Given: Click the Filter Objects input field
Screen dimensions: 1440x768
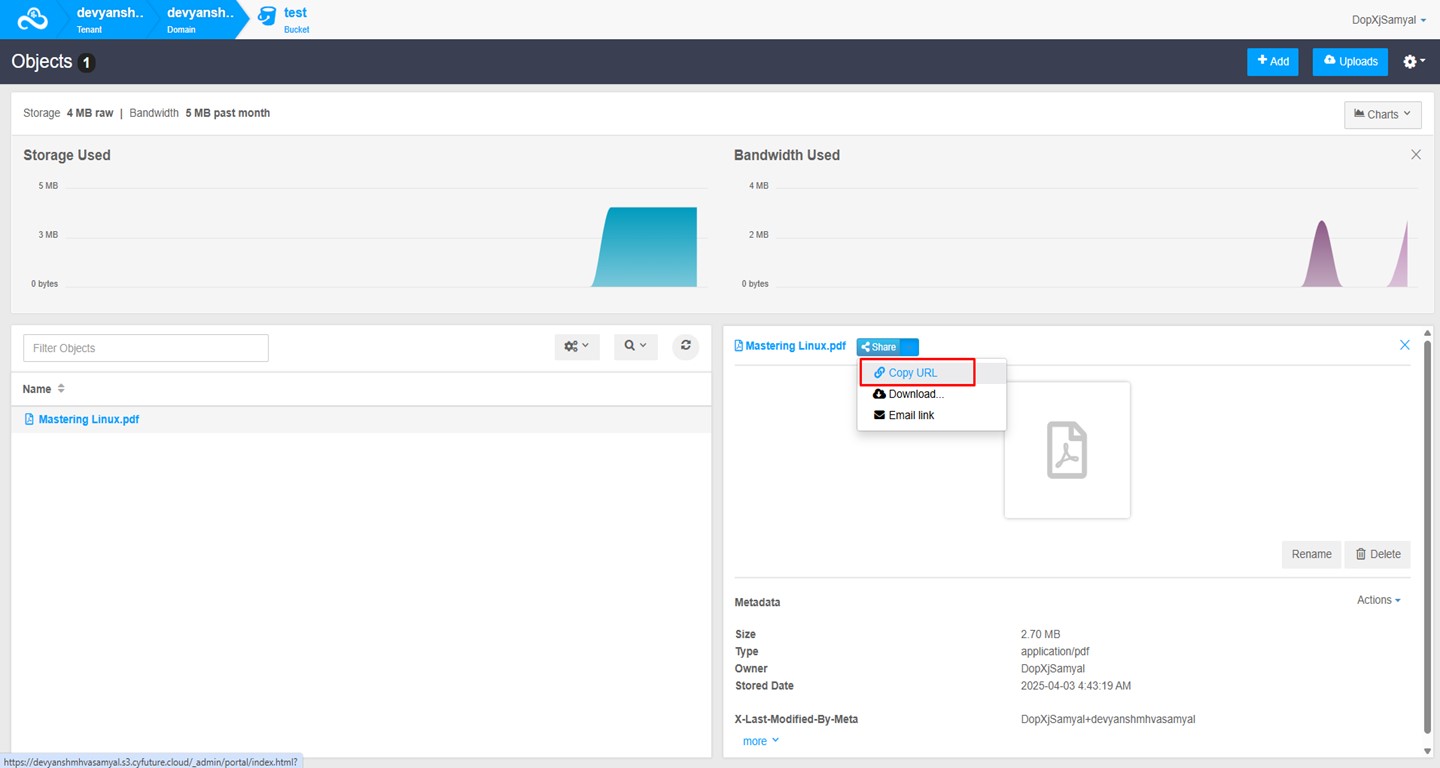Looking at the screenshot, I should pos(146,348).
